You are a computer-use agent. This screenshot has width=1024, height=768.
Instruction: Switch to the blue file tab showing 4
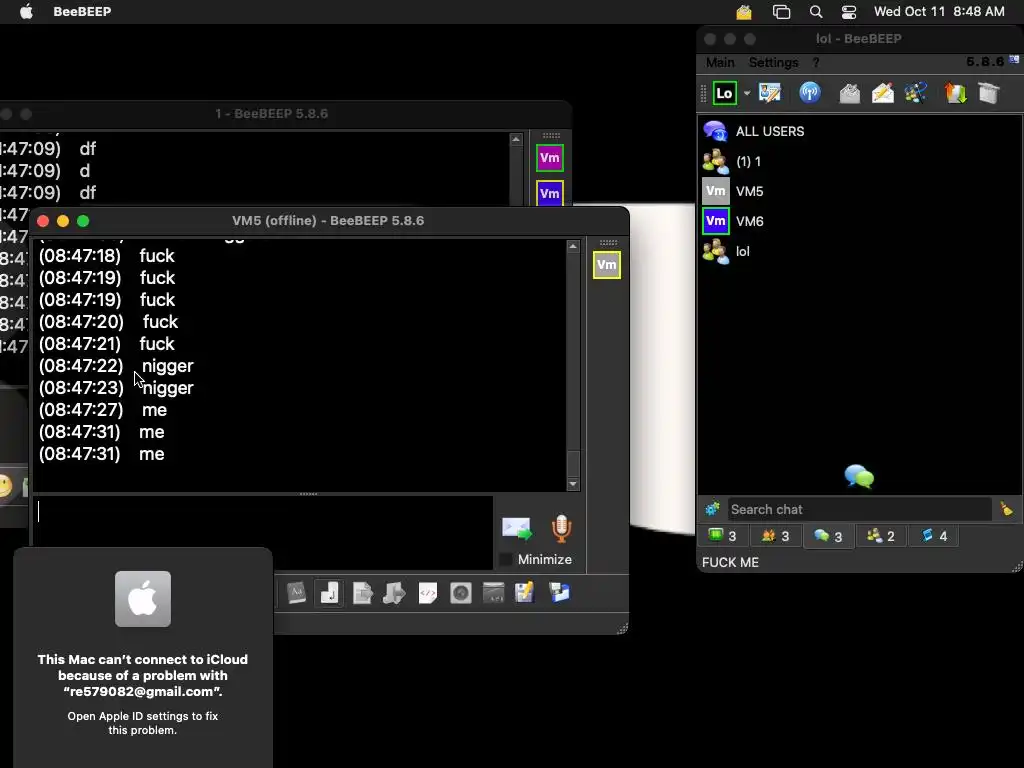point(934,536)
